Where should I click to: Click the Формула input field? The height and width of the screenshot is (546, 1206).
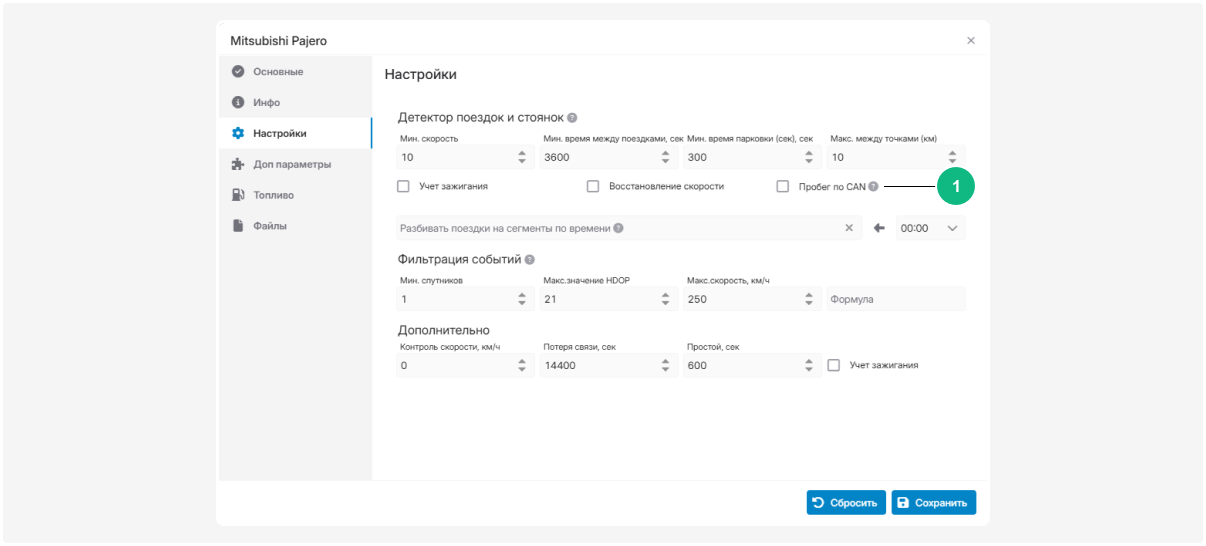coord(895,299)
